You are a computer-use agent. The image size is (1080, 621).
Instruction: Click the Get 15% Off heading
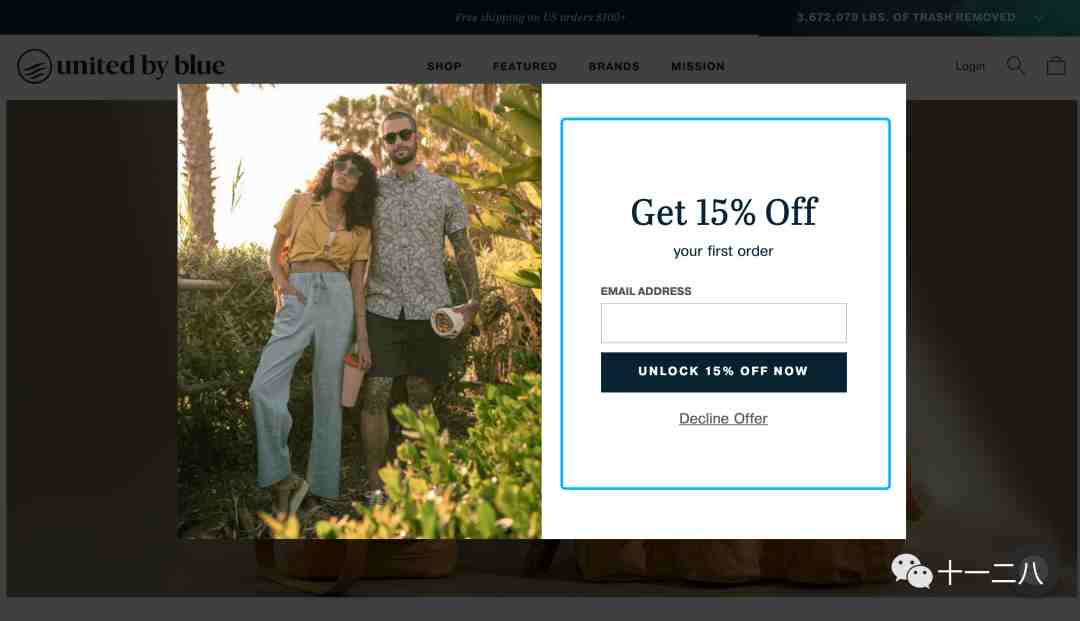723,212
